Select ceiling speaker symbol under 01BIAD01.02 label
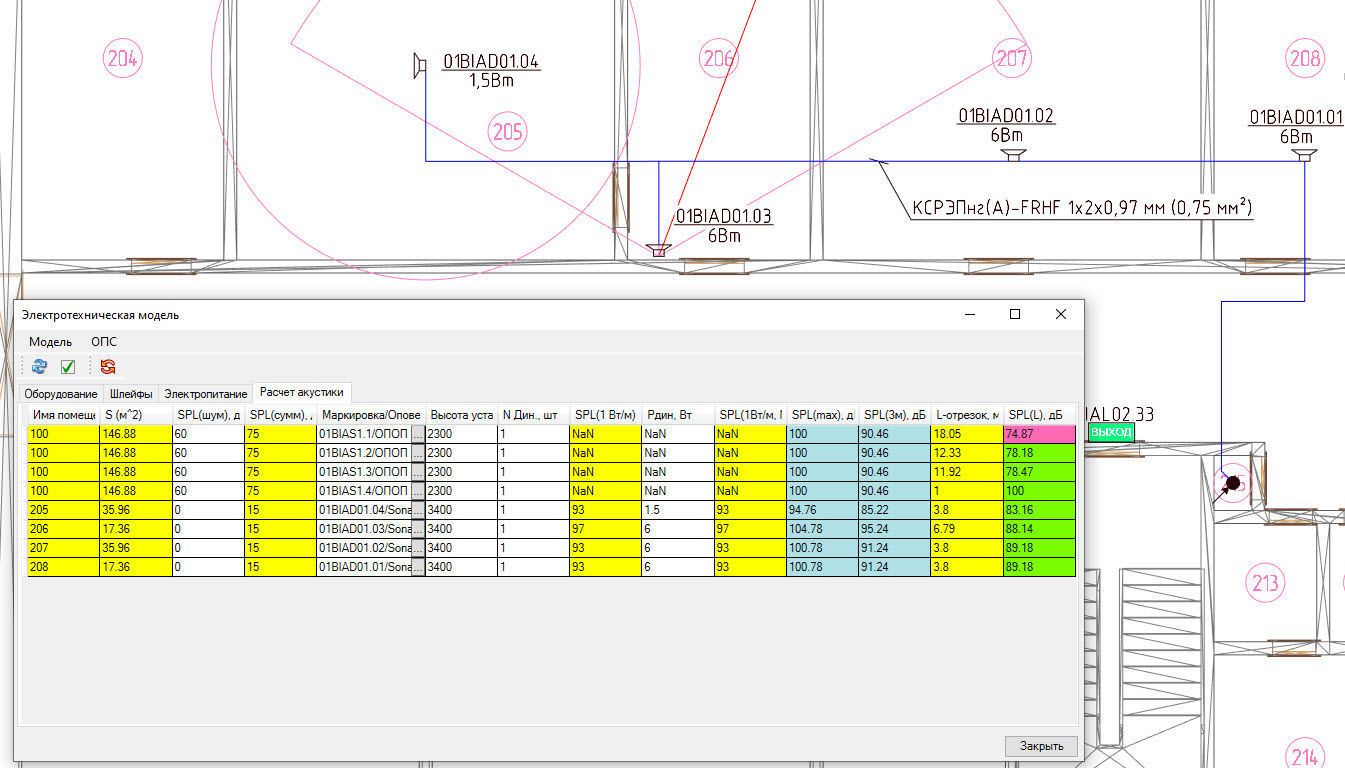The width and height of the screenshot is (1345, 768). (1014, 155)
